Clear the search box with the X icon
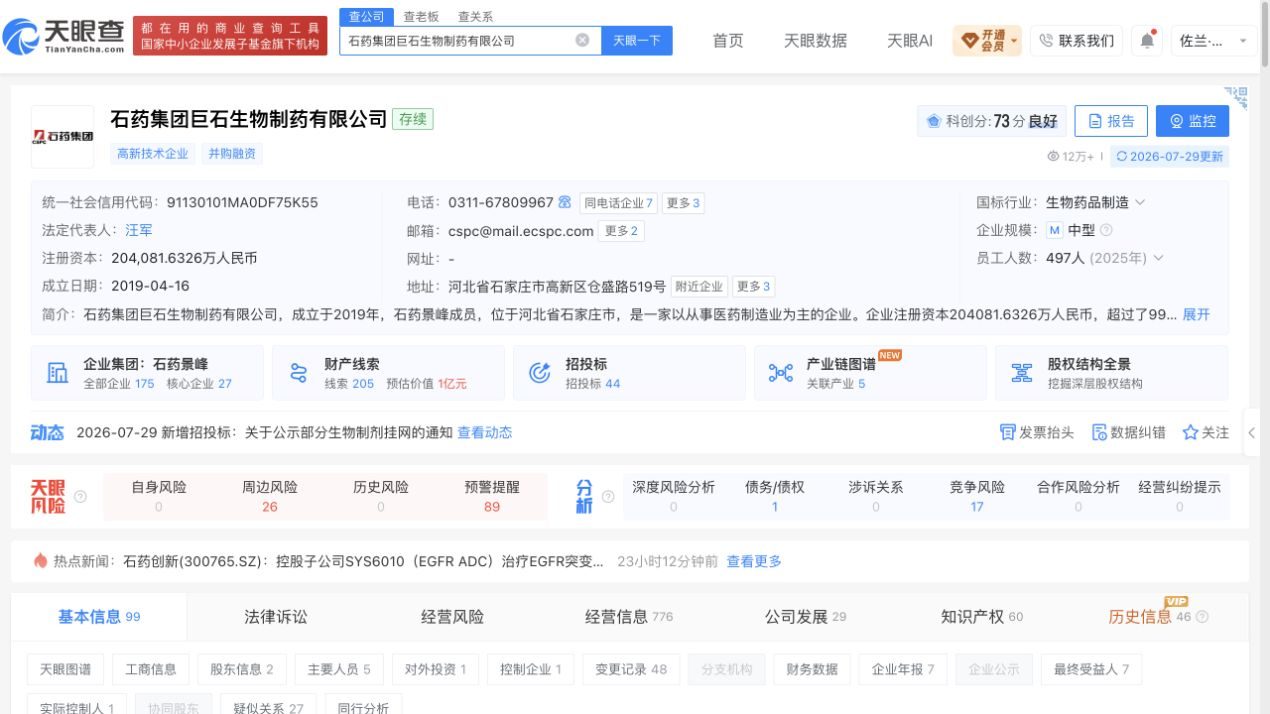This screenshot has width=1270, height=714. point(582,41)
